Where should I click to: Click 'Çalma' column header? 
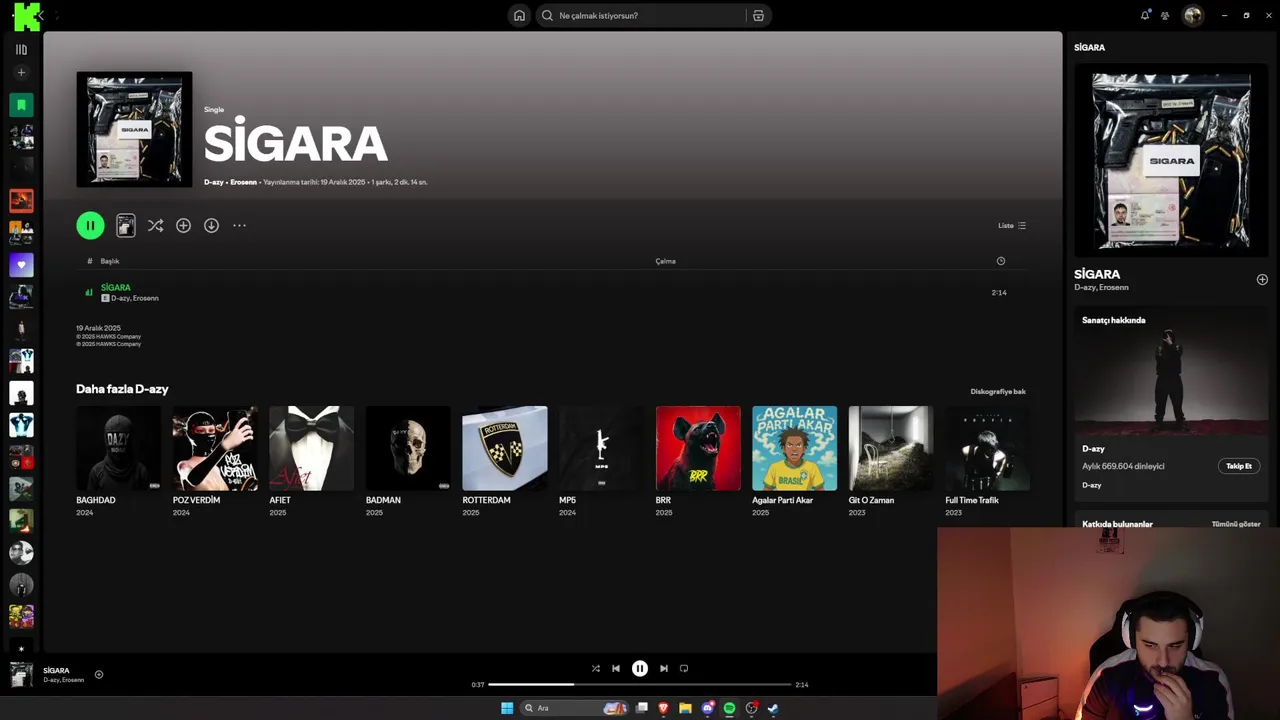pos(665,261)
